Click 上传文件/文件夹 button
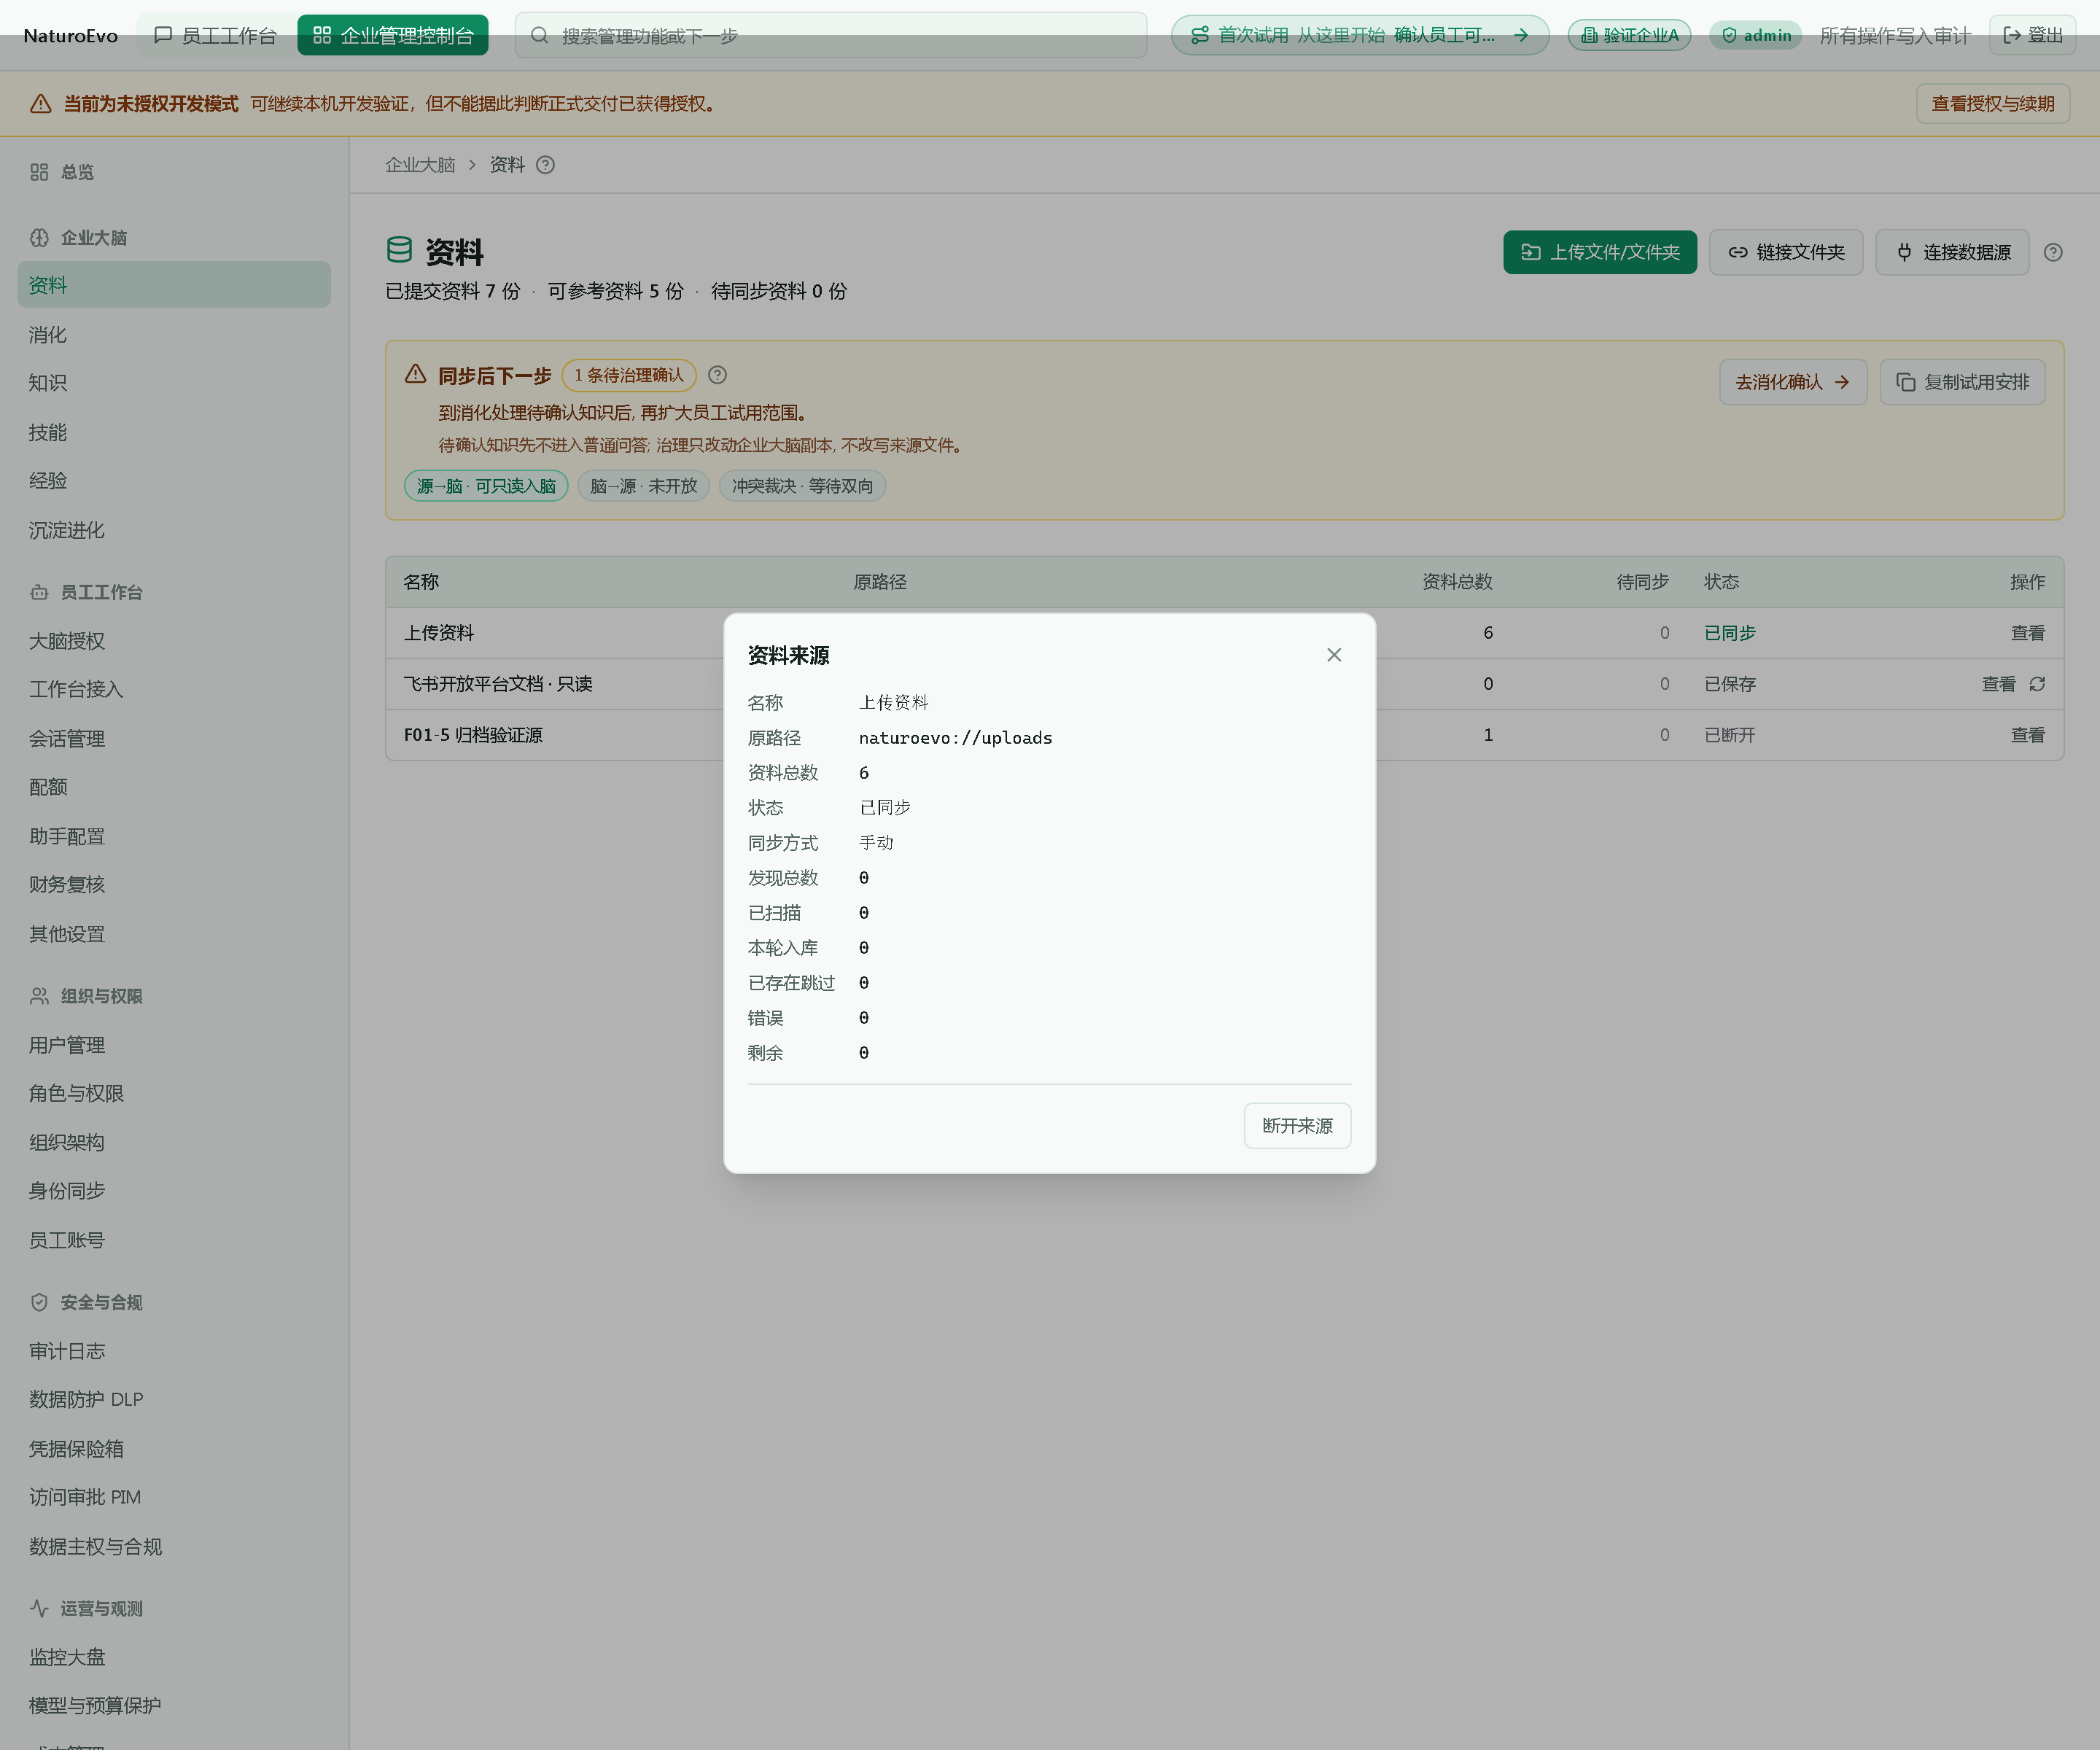 [x=1600, y=252]
